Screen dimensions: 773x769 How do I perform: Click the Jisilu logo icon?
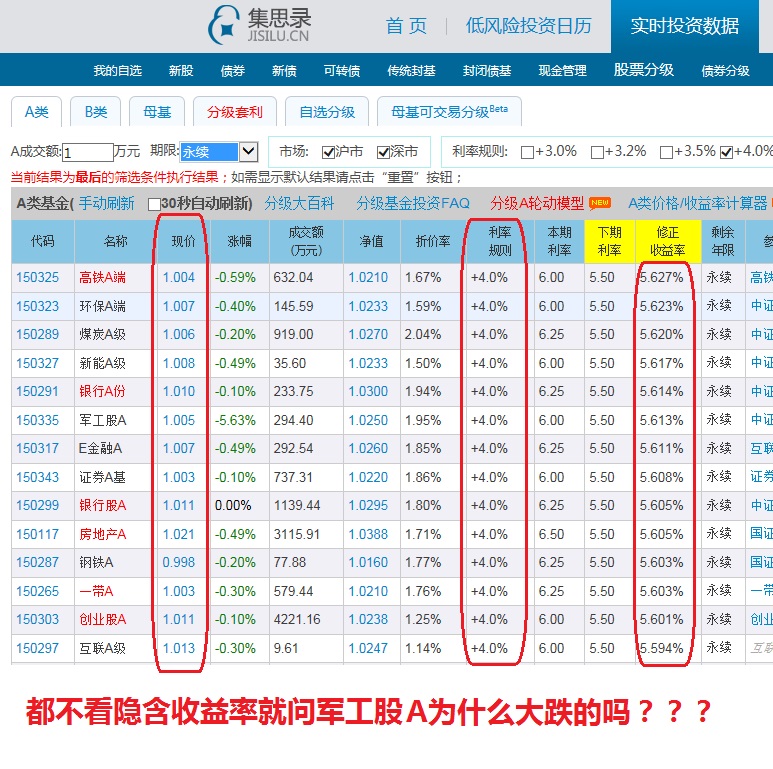point(224,25)
